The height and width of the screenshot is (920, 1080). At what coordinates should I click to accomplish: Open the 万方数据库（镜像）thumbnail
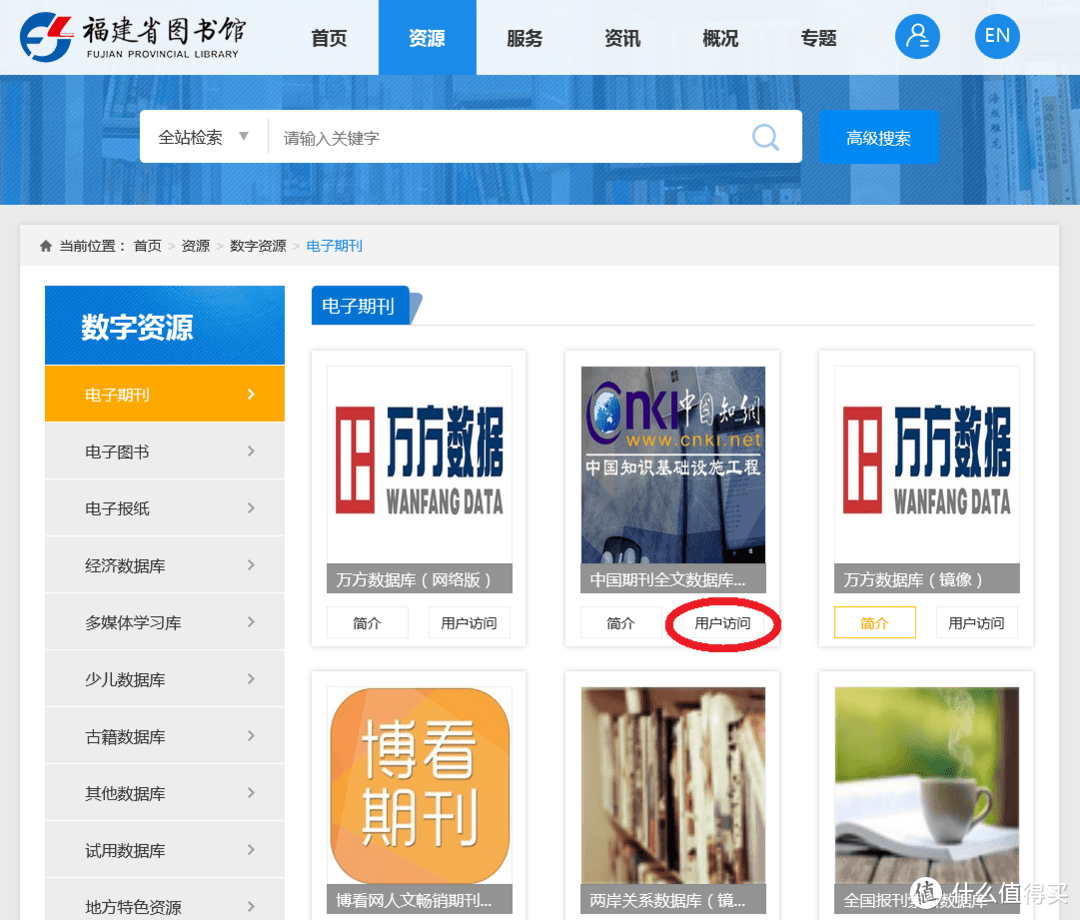tap(926, 465)
